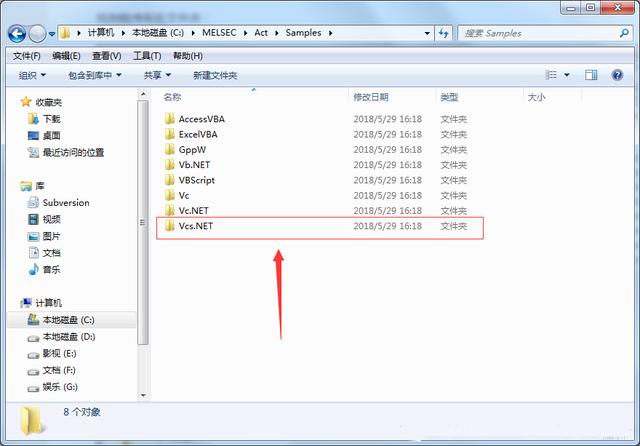This screenshot has width=640, height=446.
Task: Select Desktop (桌面) in navigation pane
Action: (51, 135)
